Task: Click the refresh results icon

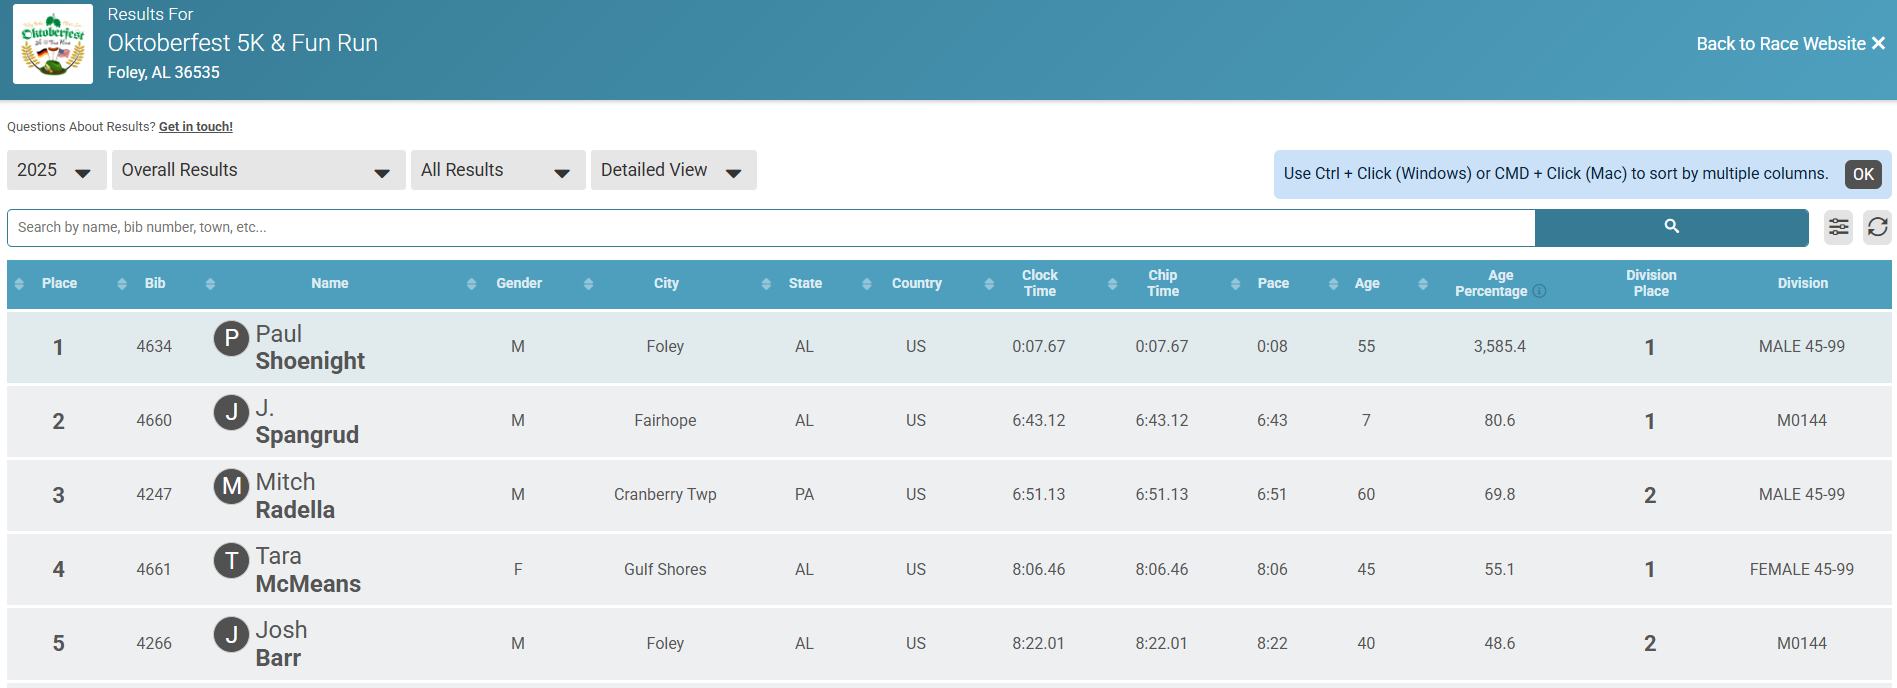Action: pos(1877,227)
